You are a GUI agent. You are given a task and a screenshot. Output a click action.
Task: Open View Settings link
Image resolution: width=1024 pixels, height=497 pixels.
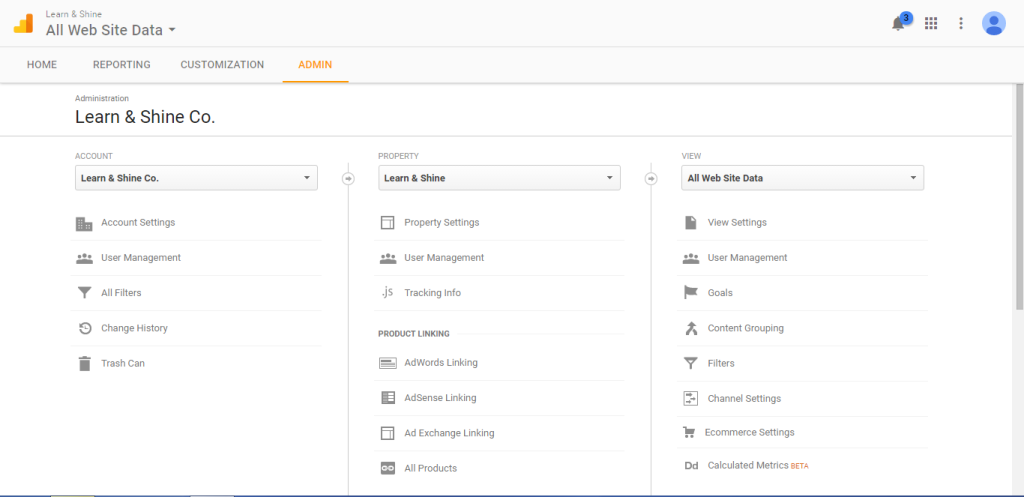(737, 223)
